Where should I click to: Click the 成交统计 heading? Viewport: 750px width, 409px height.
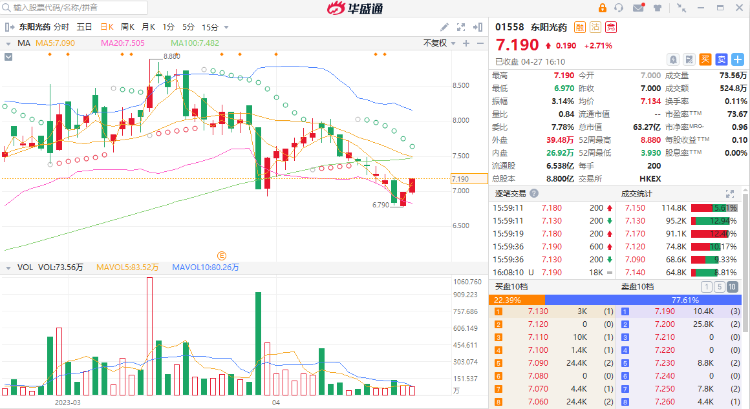coord(636,194)
